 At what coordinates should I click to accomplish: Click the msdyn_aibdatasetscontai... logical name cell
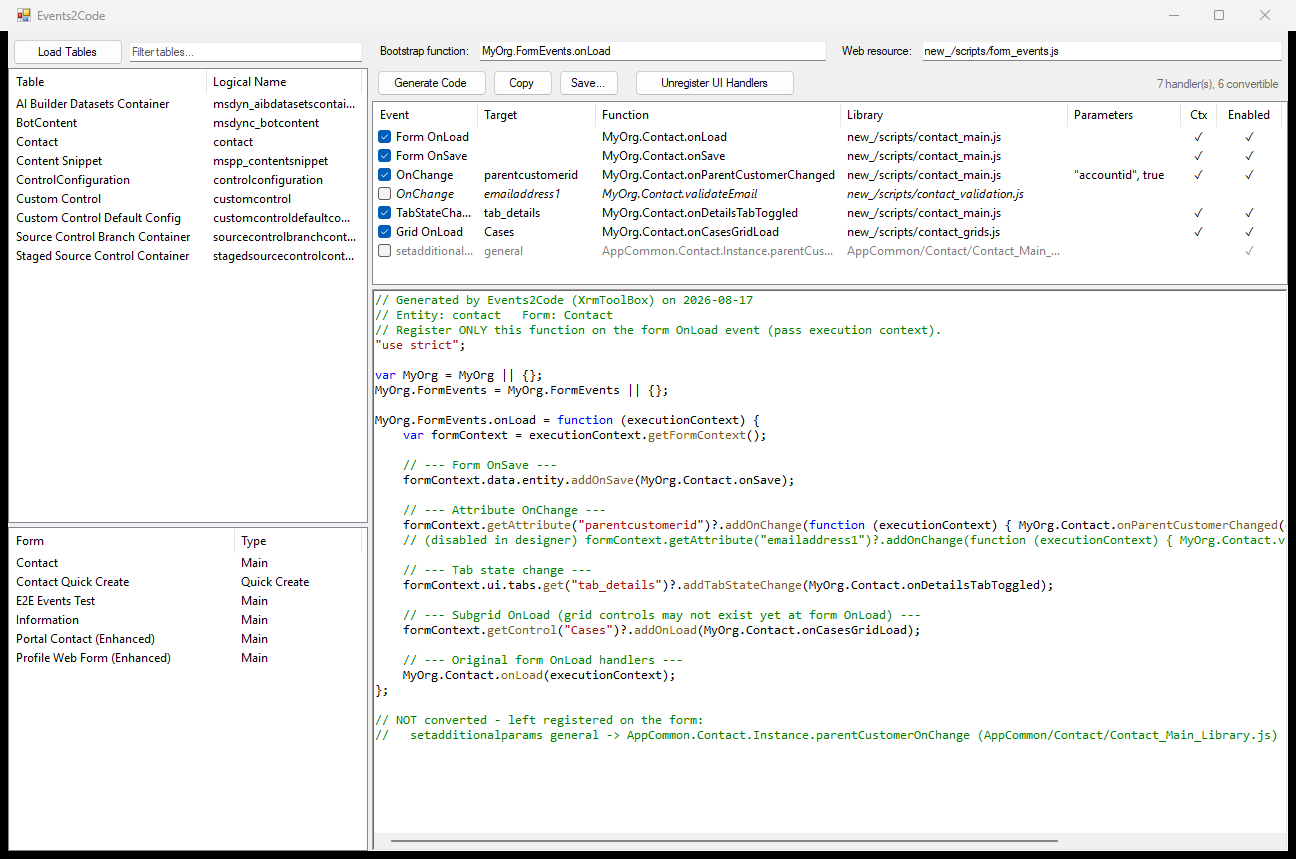click(284, 104)
